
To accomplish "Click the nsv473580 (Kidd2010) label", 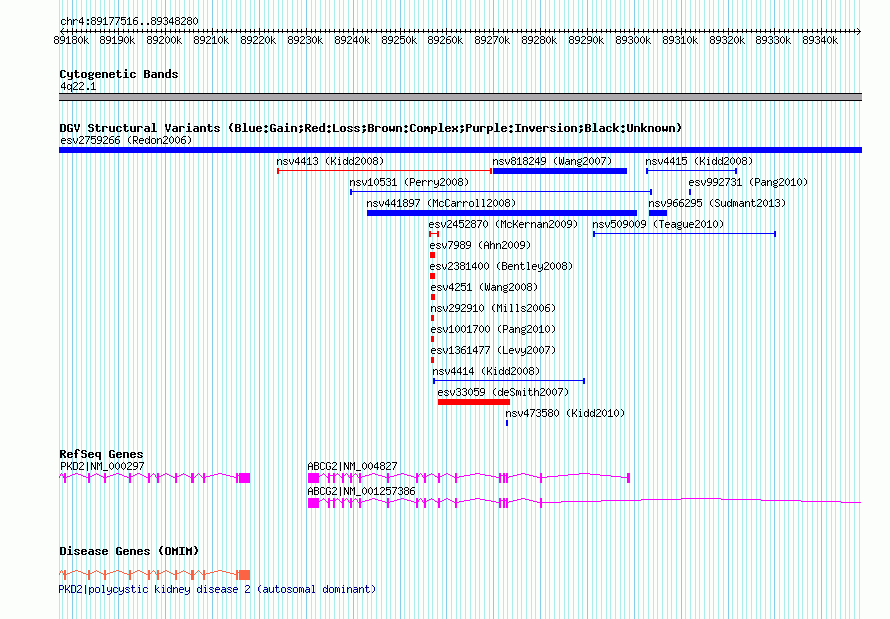I will click(x=565, y=413).
